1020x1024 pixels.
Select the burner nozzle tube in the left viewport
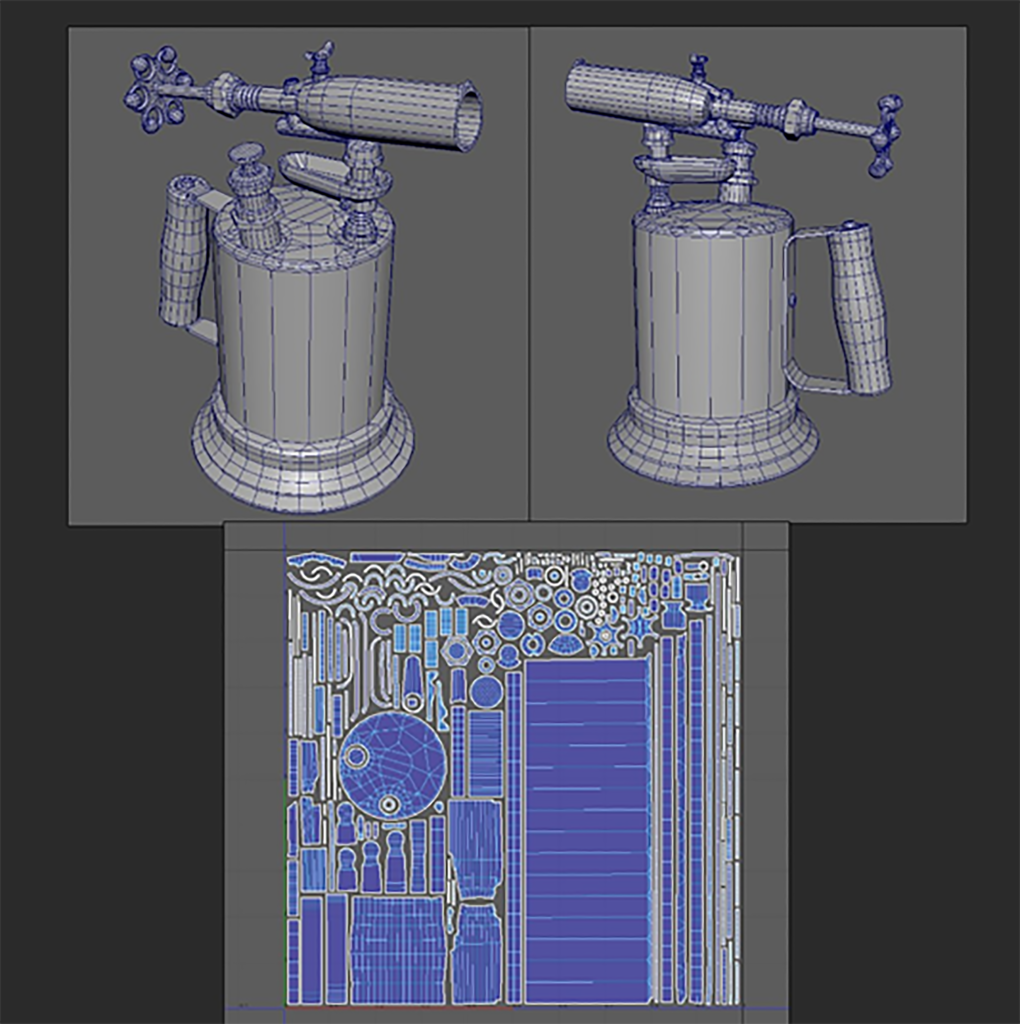click(x=390, y=112)
